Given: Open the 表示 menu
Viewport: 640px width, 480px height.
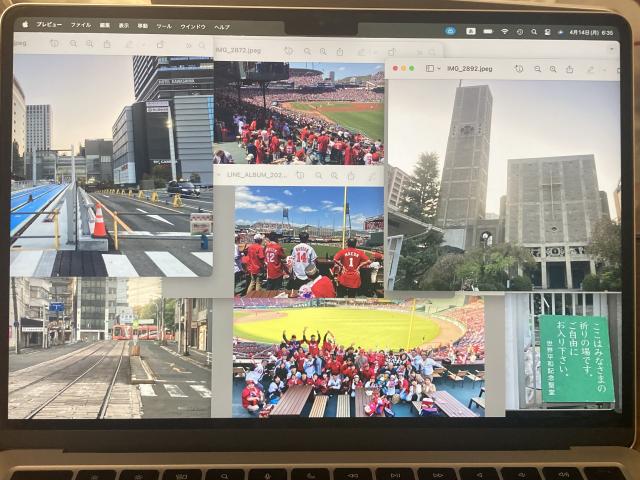Looking at the screenshot, I should coord(124,25).
